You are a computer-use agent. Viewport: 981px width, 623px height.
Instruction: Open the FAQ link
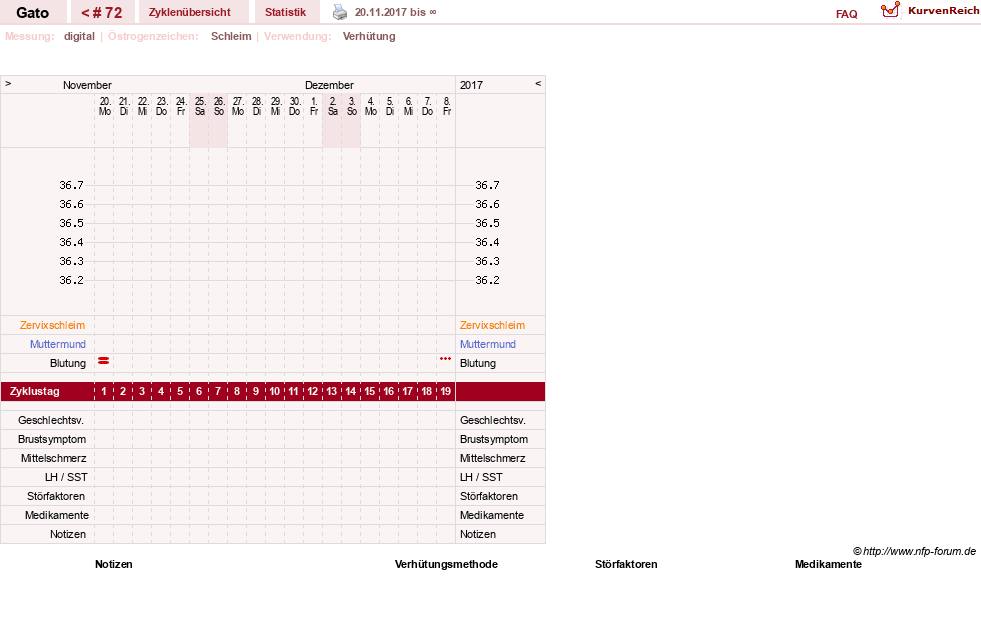pos(846,14)
